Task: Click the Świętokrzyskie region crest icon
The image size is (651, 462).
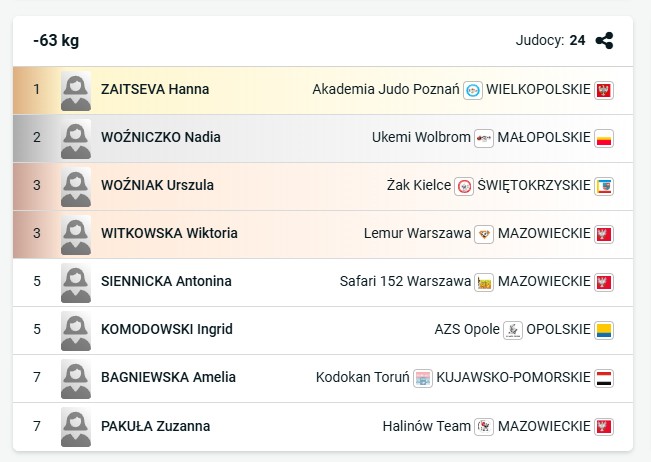Action: [x=603, y=186]
